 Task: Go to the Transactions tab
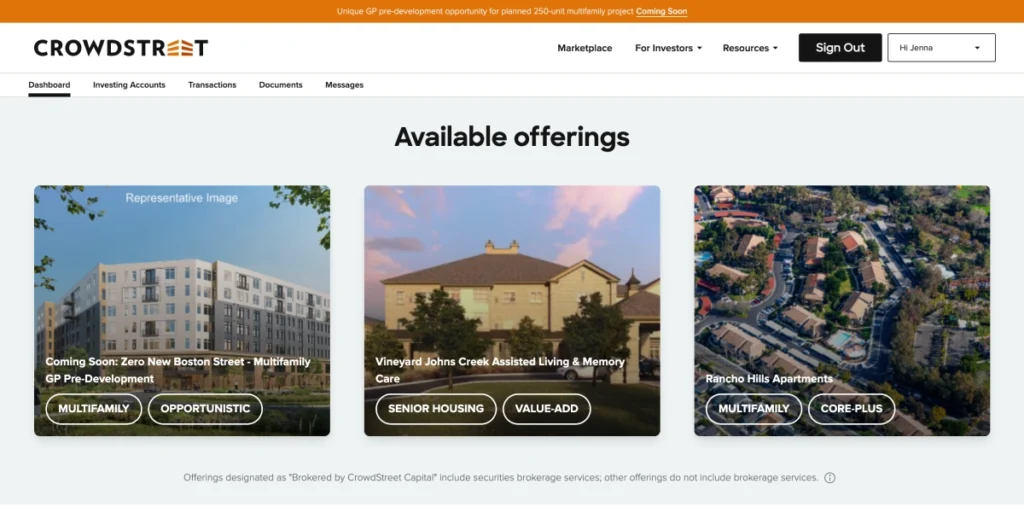coord(212,85)
